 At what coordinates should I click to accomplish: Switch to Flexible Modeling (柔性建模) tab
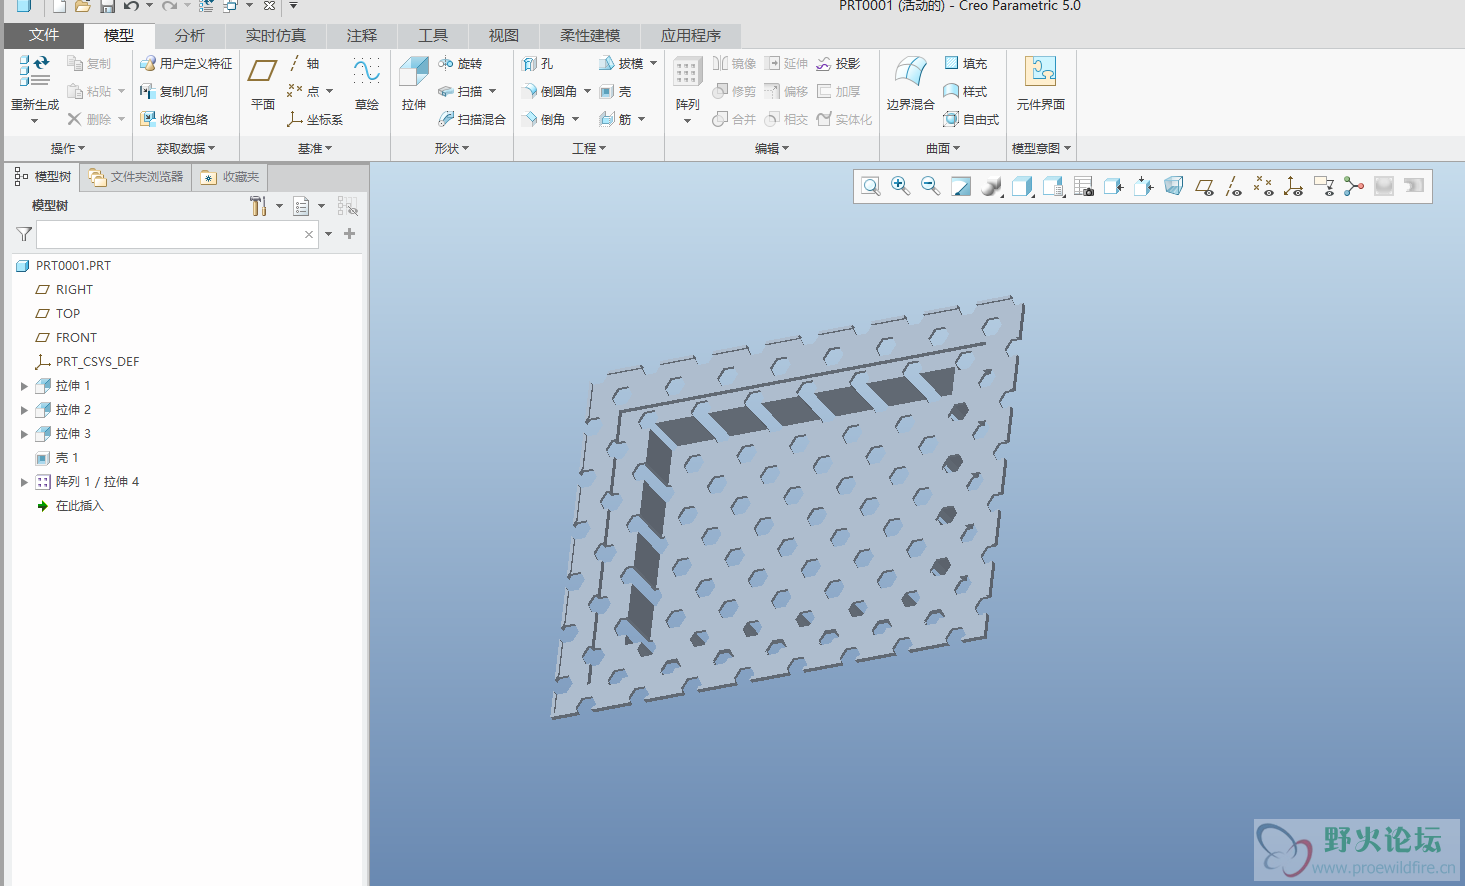pos(590,35)
